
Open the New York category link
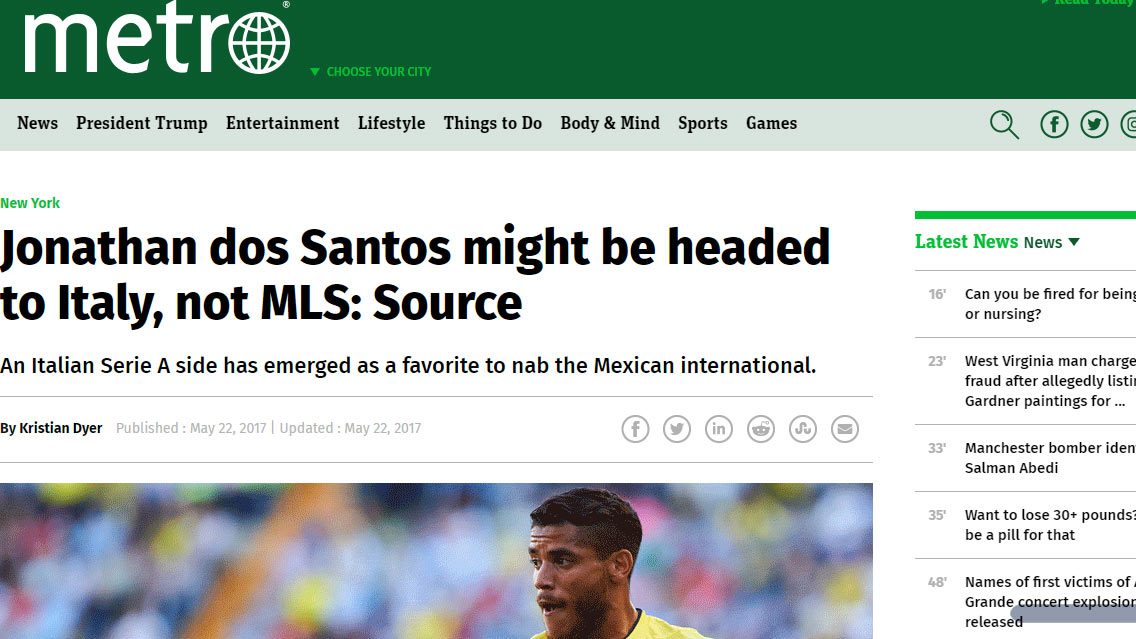click(x=30, y=204)
